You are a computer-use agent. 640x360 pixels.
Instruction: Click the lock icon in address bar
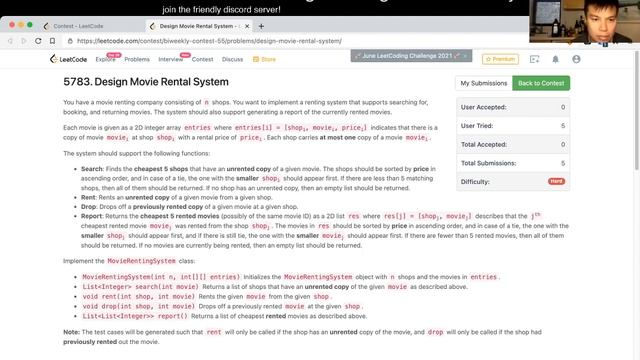pos(70,41)
